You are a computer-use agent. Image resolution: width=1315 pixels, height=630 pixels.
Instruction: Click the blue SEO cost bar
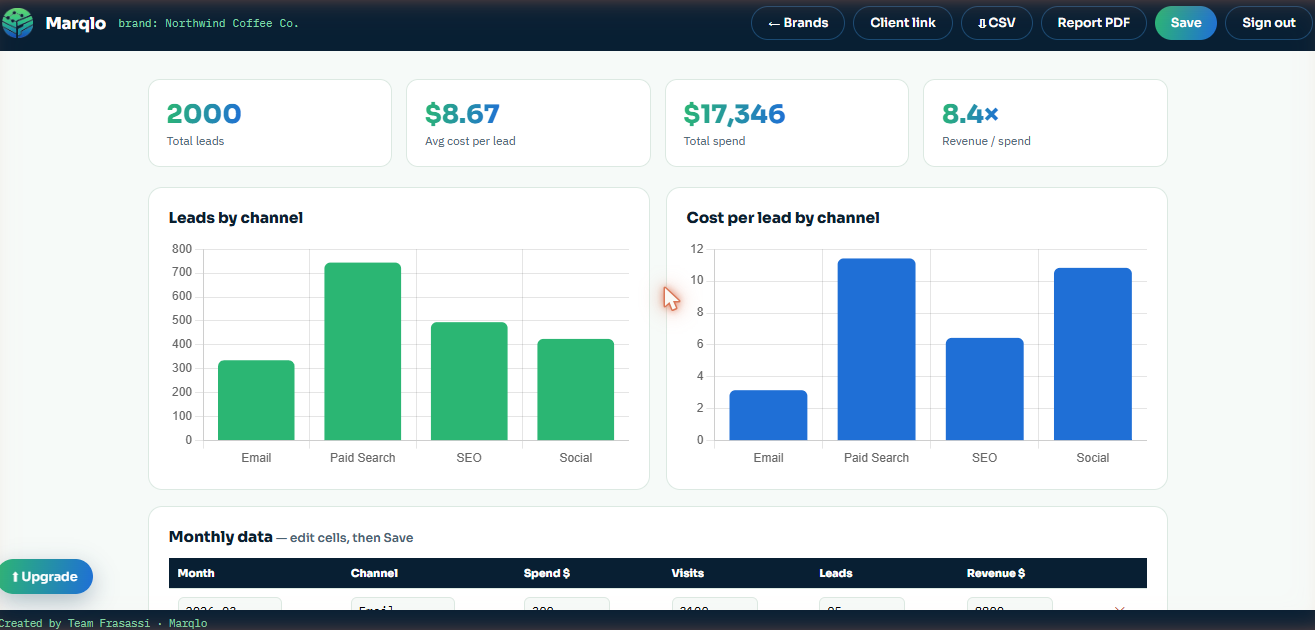pyautogui.click(x=985, y=389)
